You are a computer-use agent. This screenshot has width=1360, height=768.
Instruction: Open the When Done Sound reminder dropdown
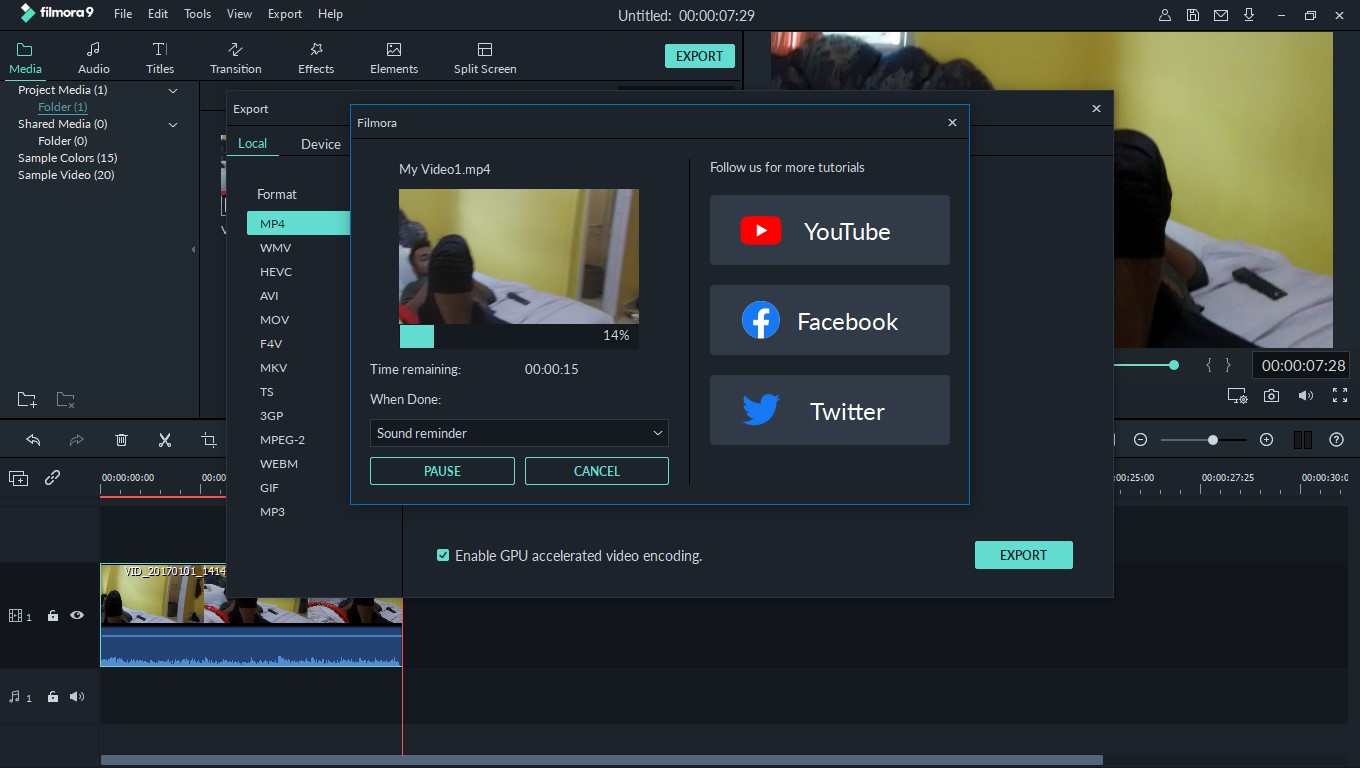519,433
